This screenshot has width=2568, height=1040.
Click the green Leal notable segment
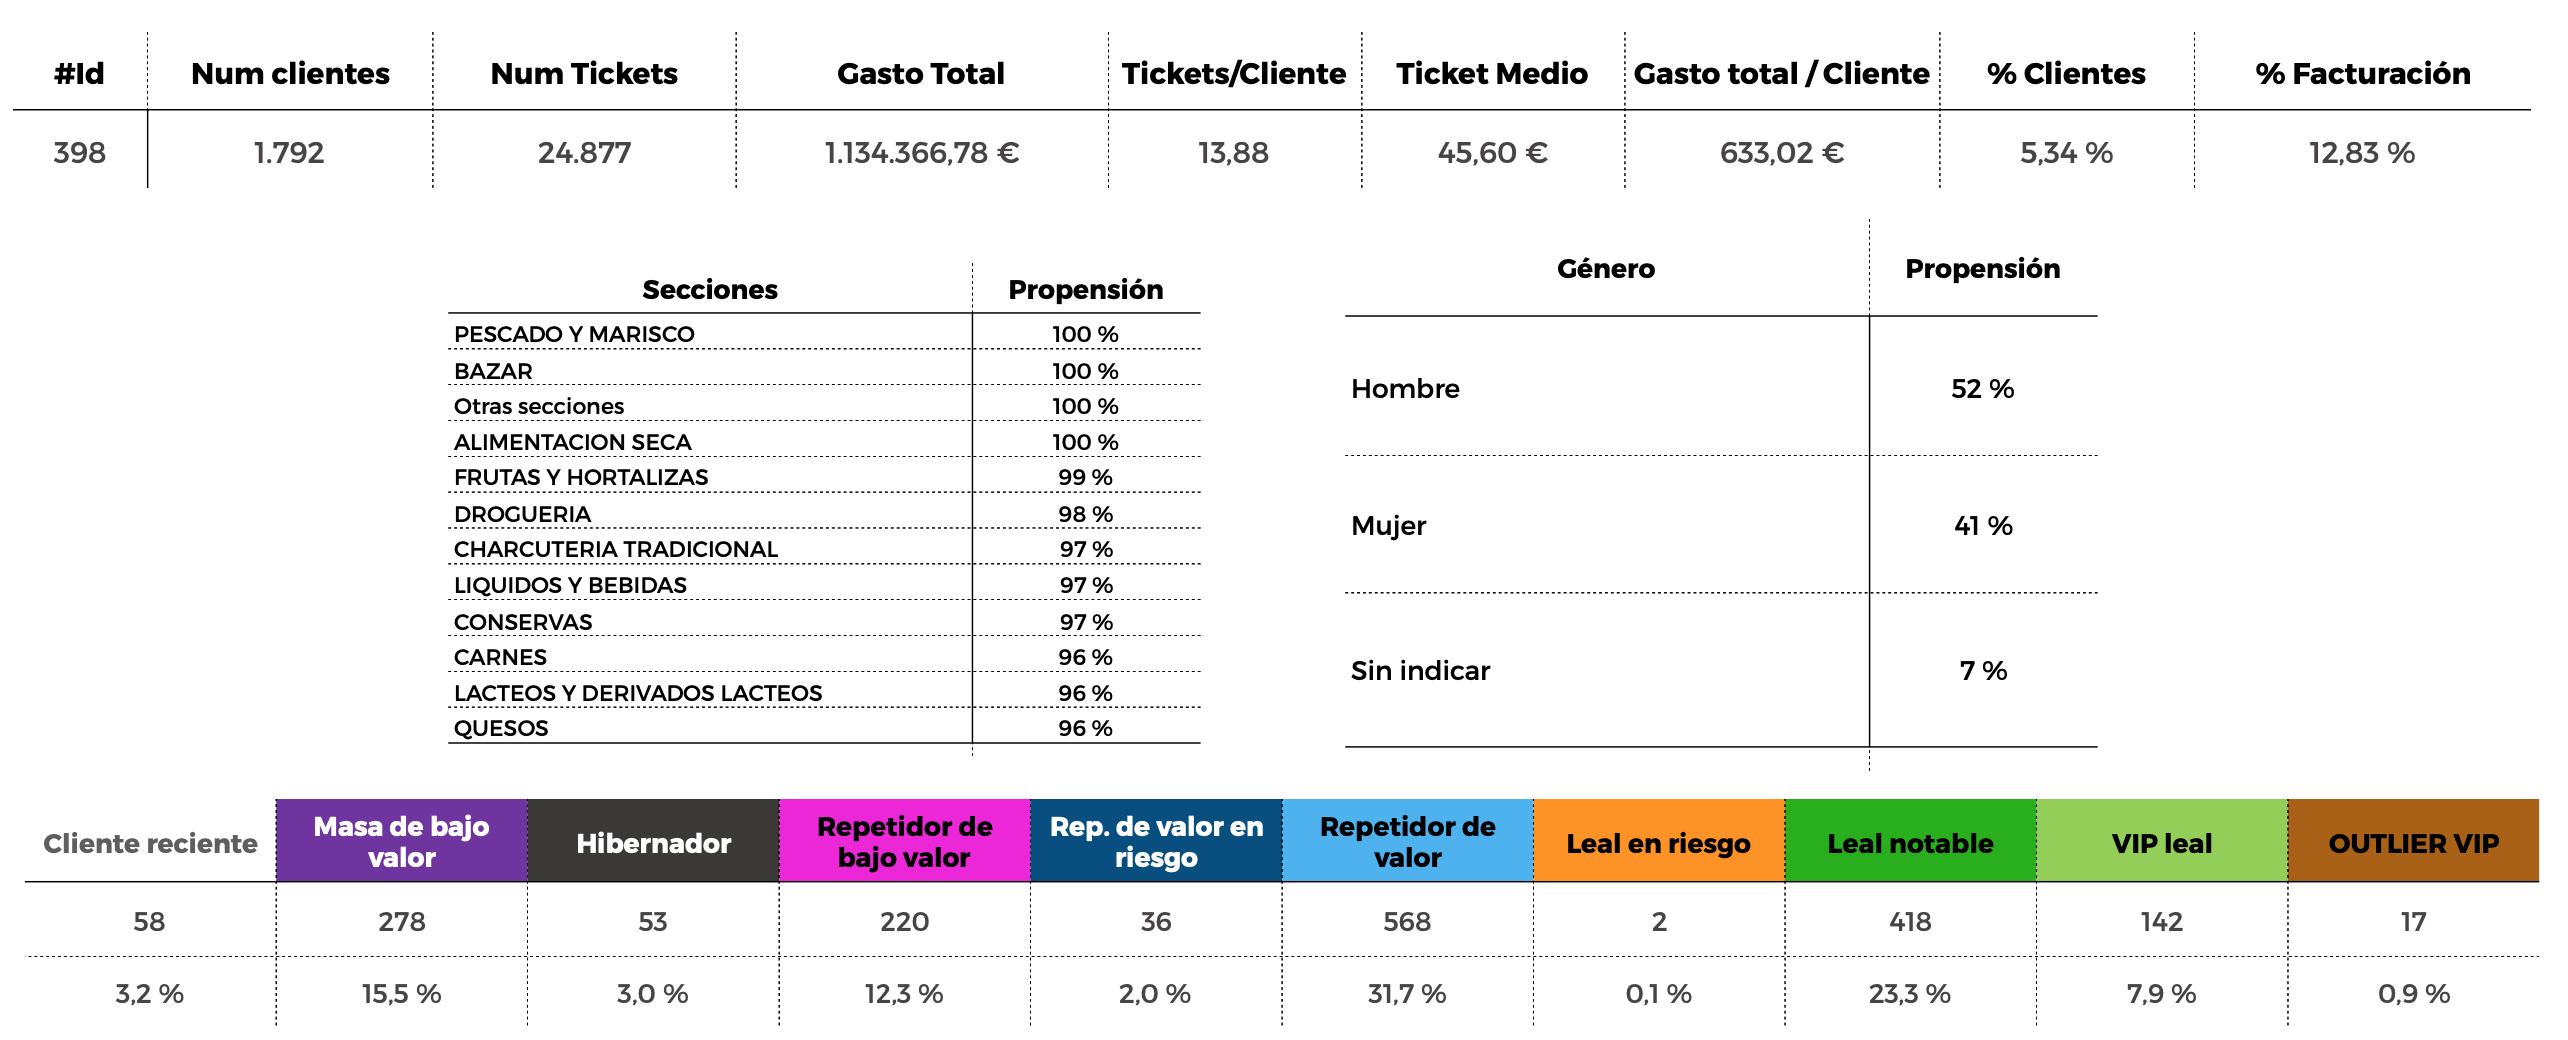(x=1910, y=843)
